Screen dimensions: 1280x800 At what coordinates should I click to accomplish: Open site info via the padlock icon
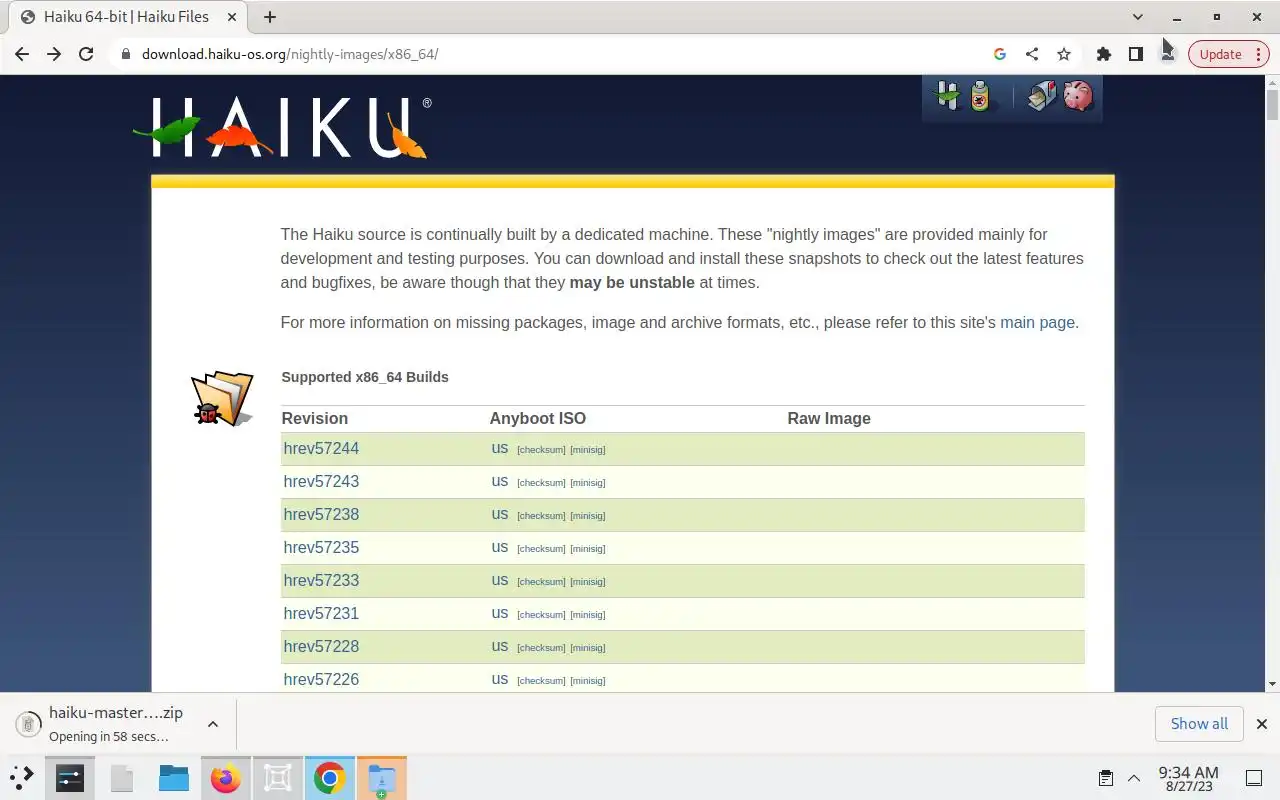tap(126, 54)
